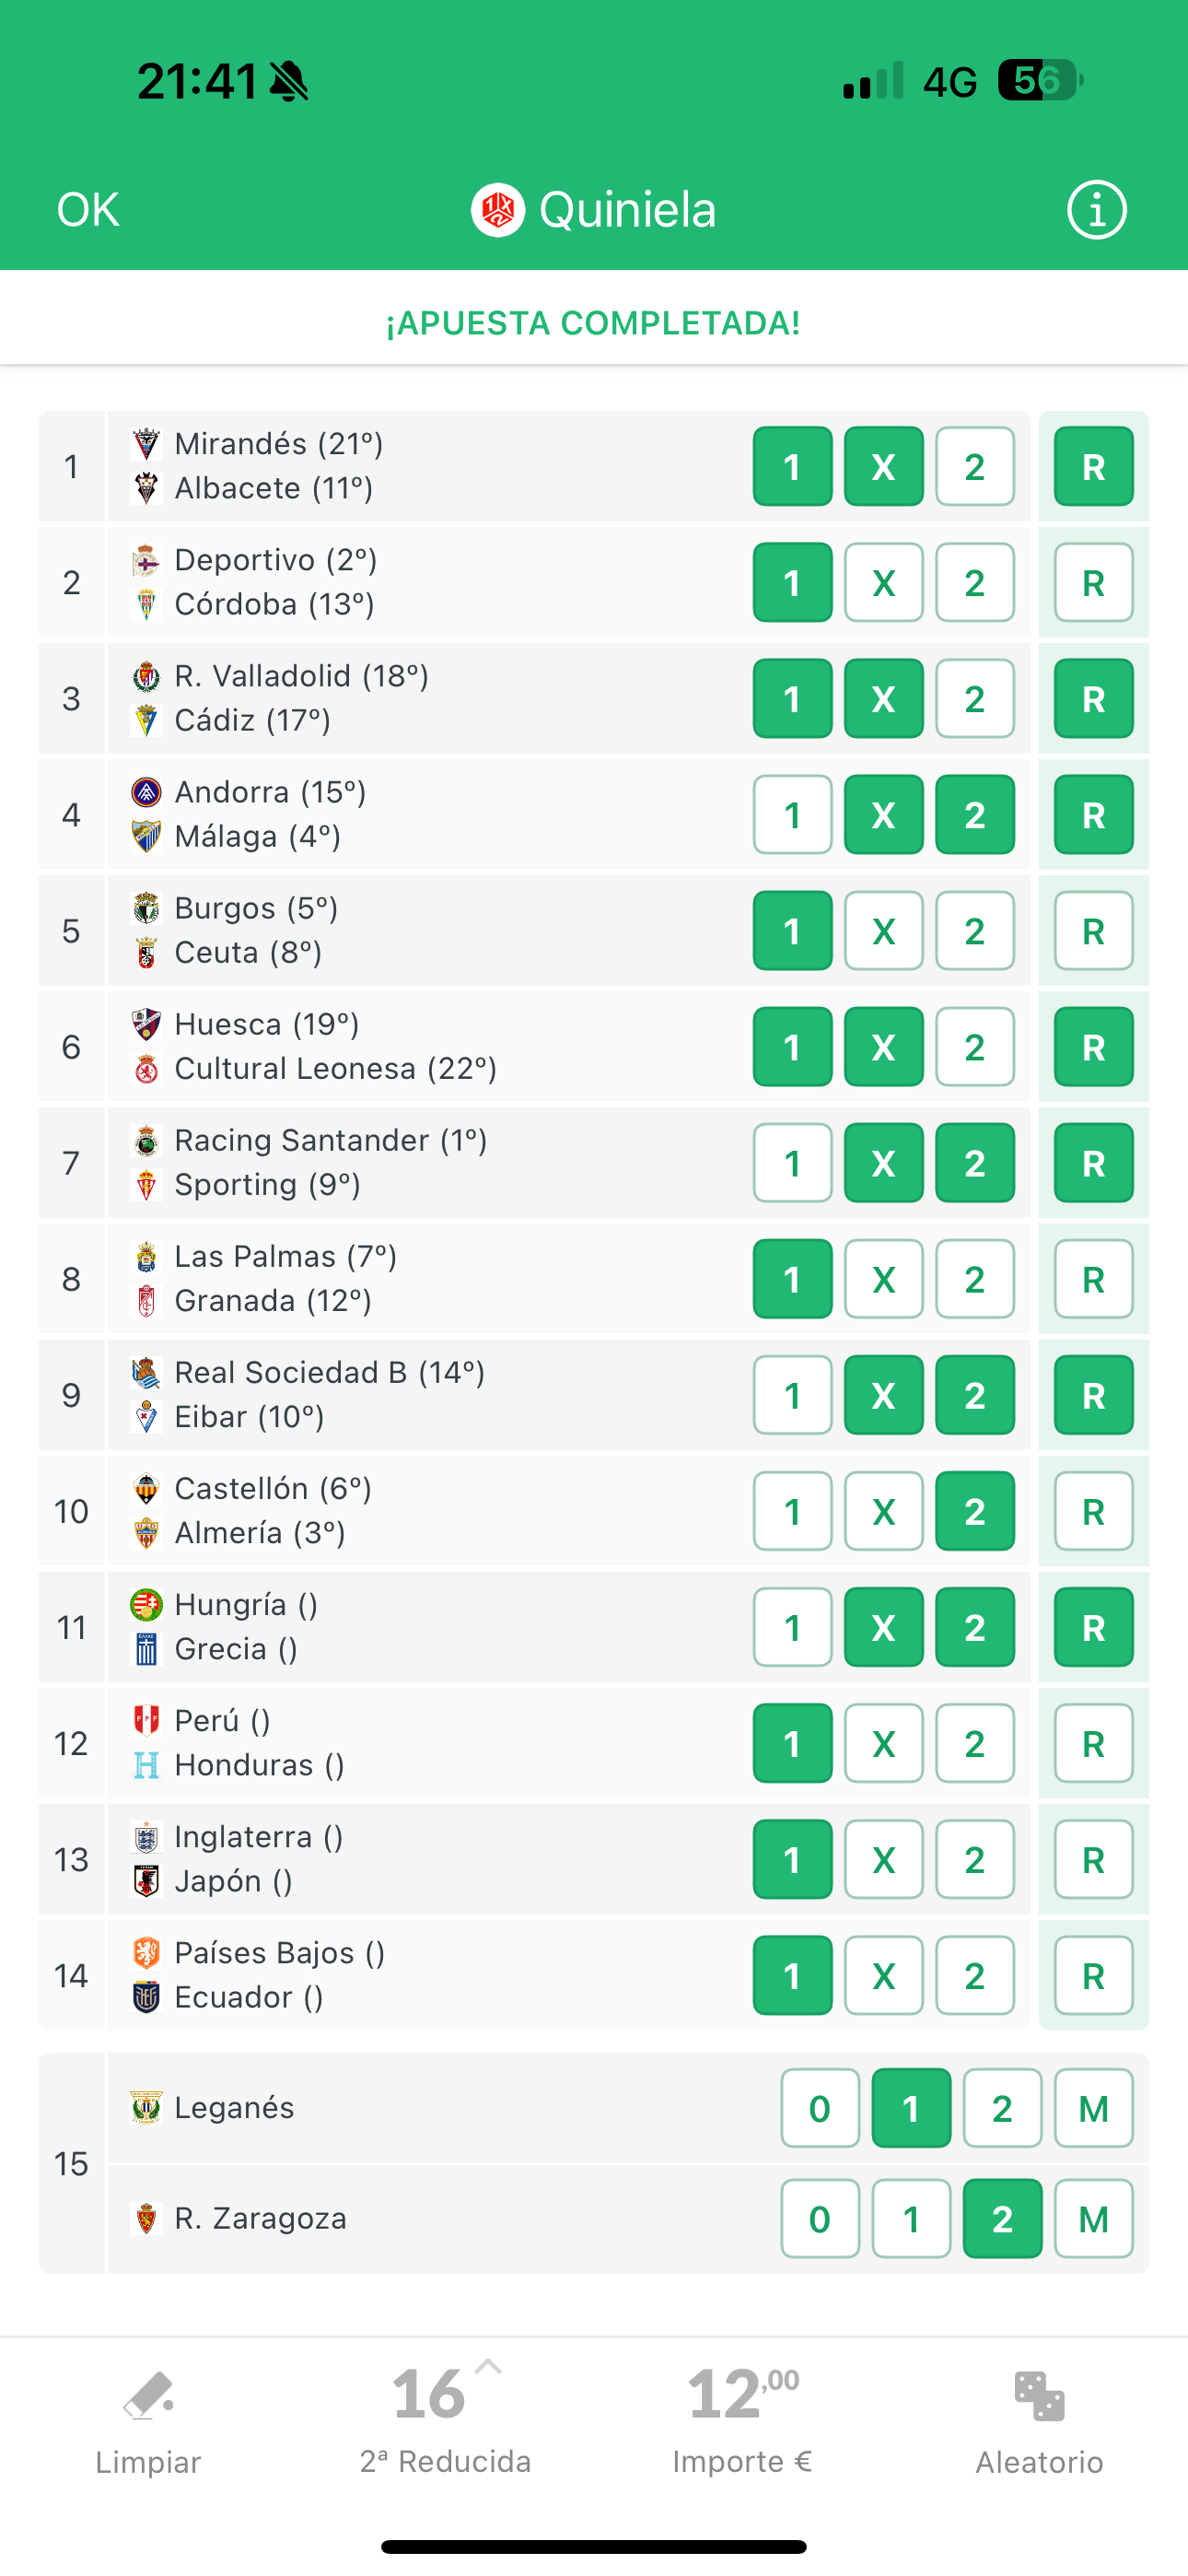
Task: Tap the Quiniela logo icon
Action: 498,210
